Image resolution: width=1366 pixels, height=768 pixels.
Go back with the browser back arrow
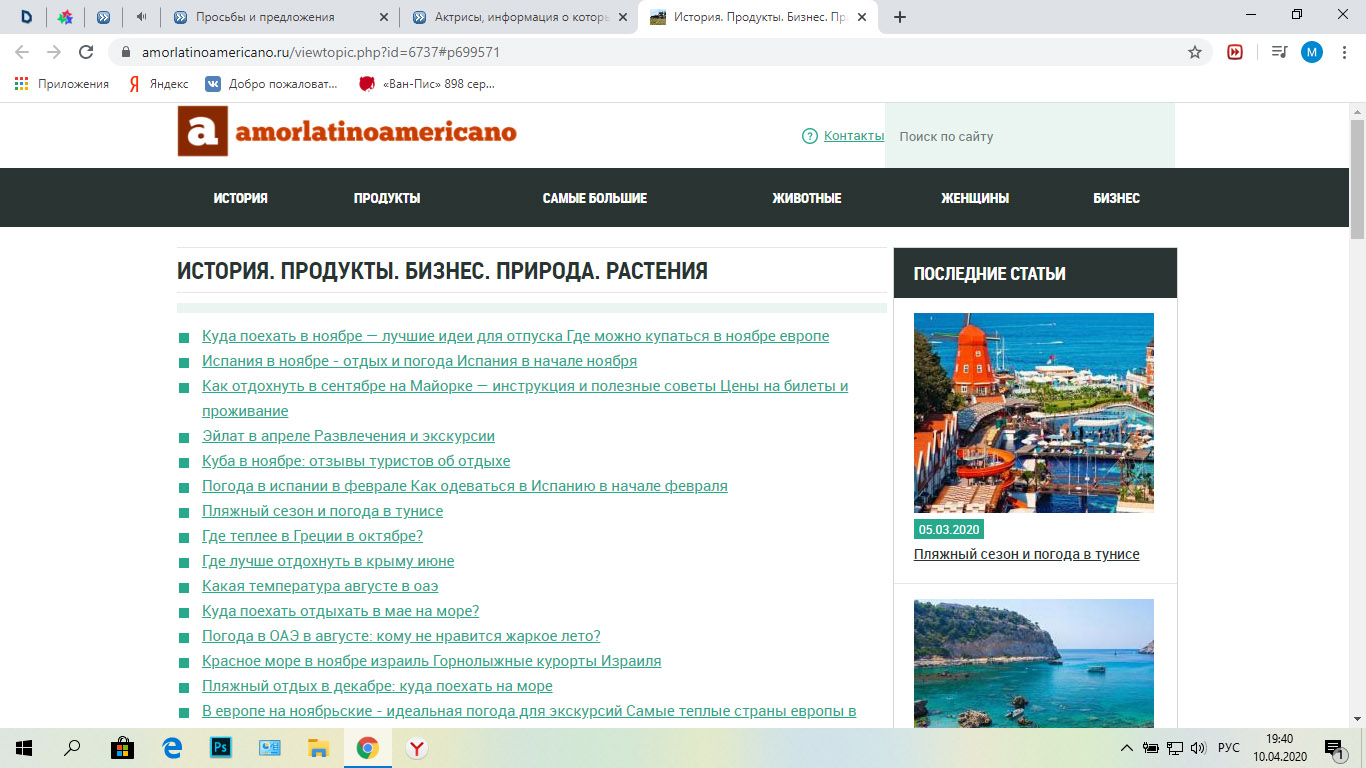click(22, 52)
